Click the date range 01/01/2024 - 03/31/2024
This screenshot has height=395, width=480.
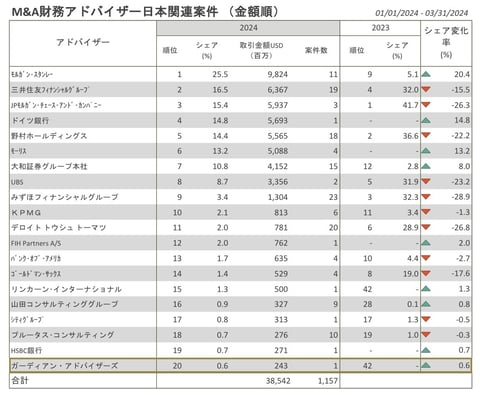tap(422, 13)
